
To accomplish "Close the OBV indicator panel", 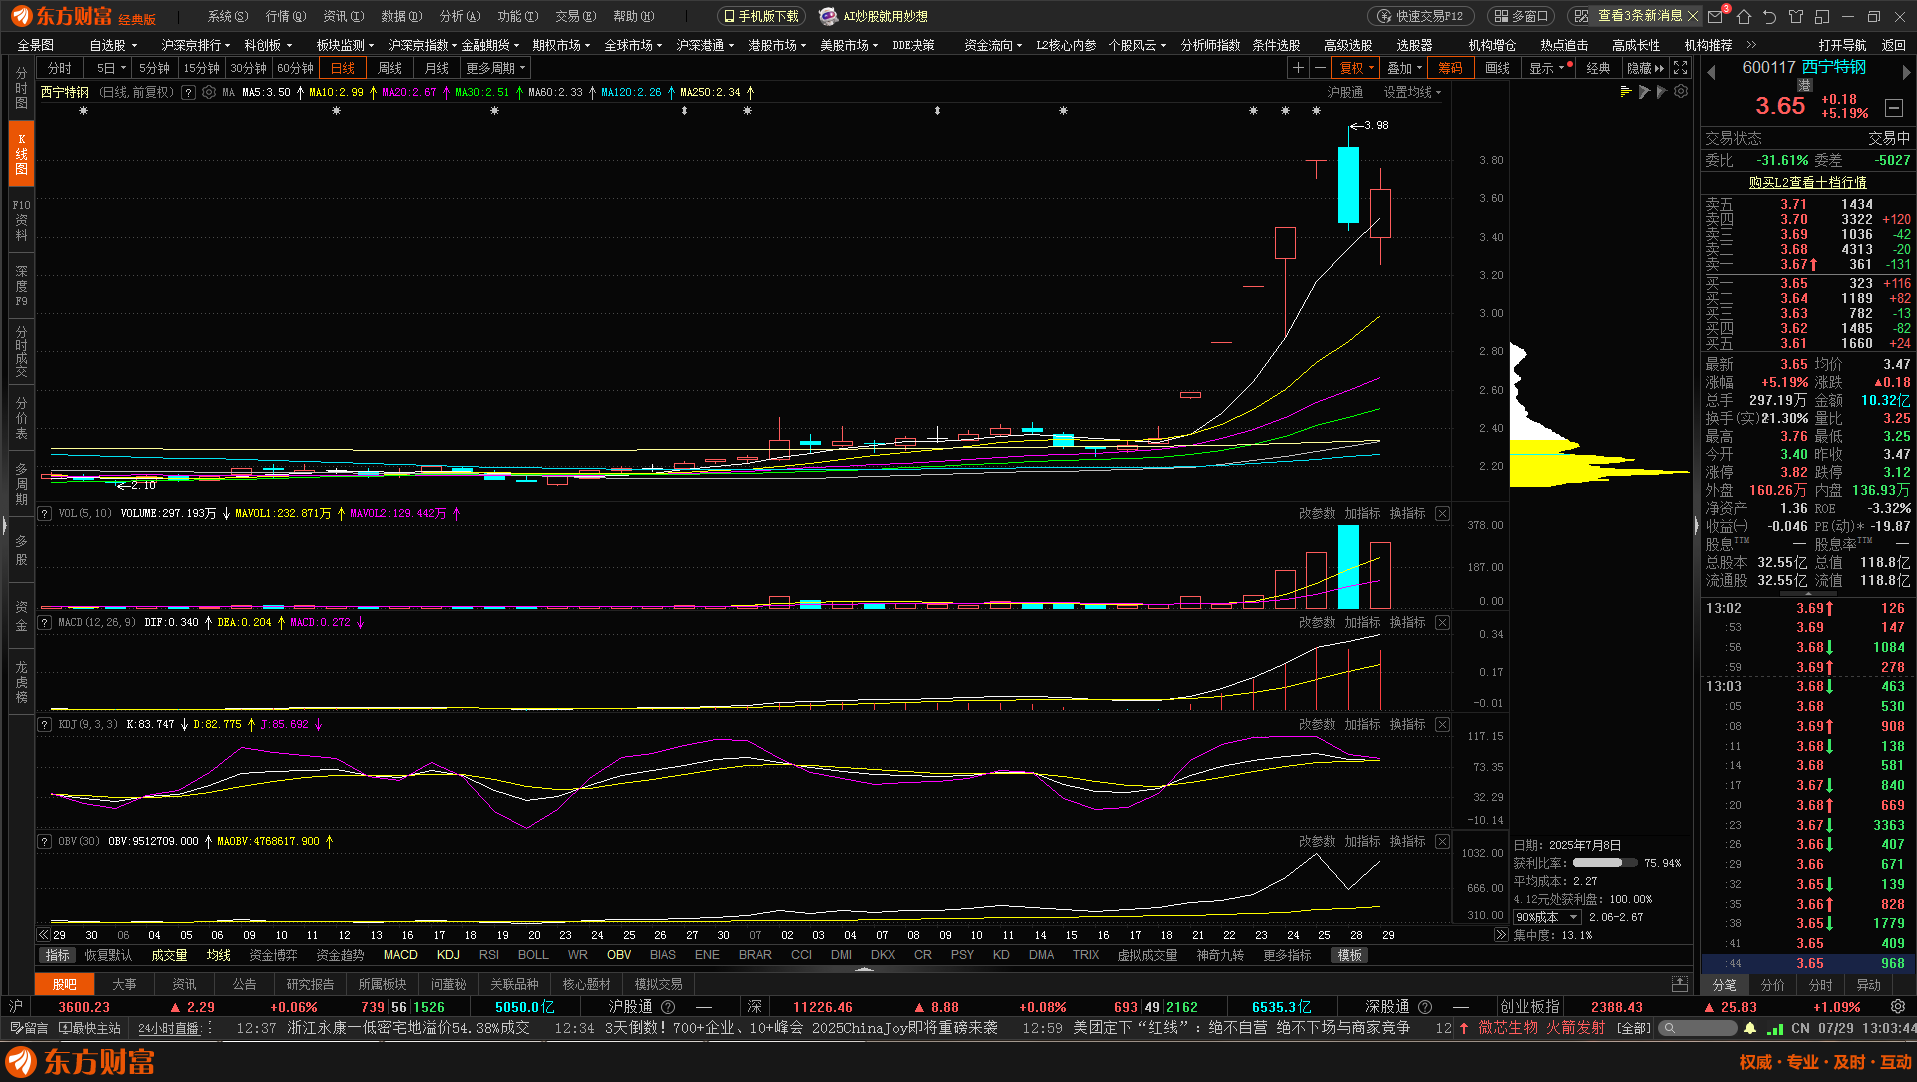I will [x=1442, y=841].
